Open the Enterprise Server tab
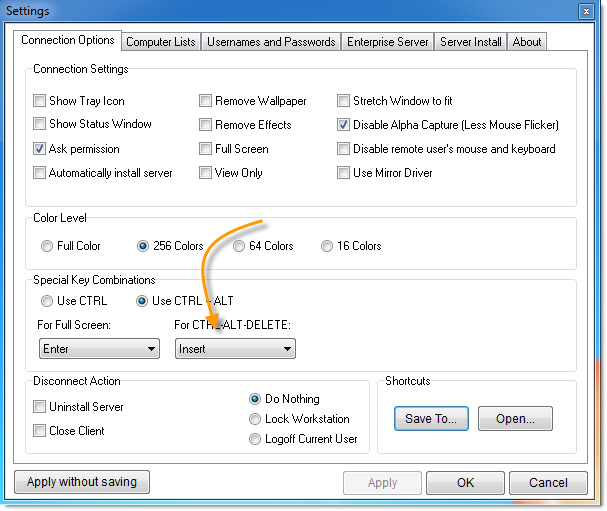Image resolution: width=607 pixels, height=511 pixels. tap(387, 41)
